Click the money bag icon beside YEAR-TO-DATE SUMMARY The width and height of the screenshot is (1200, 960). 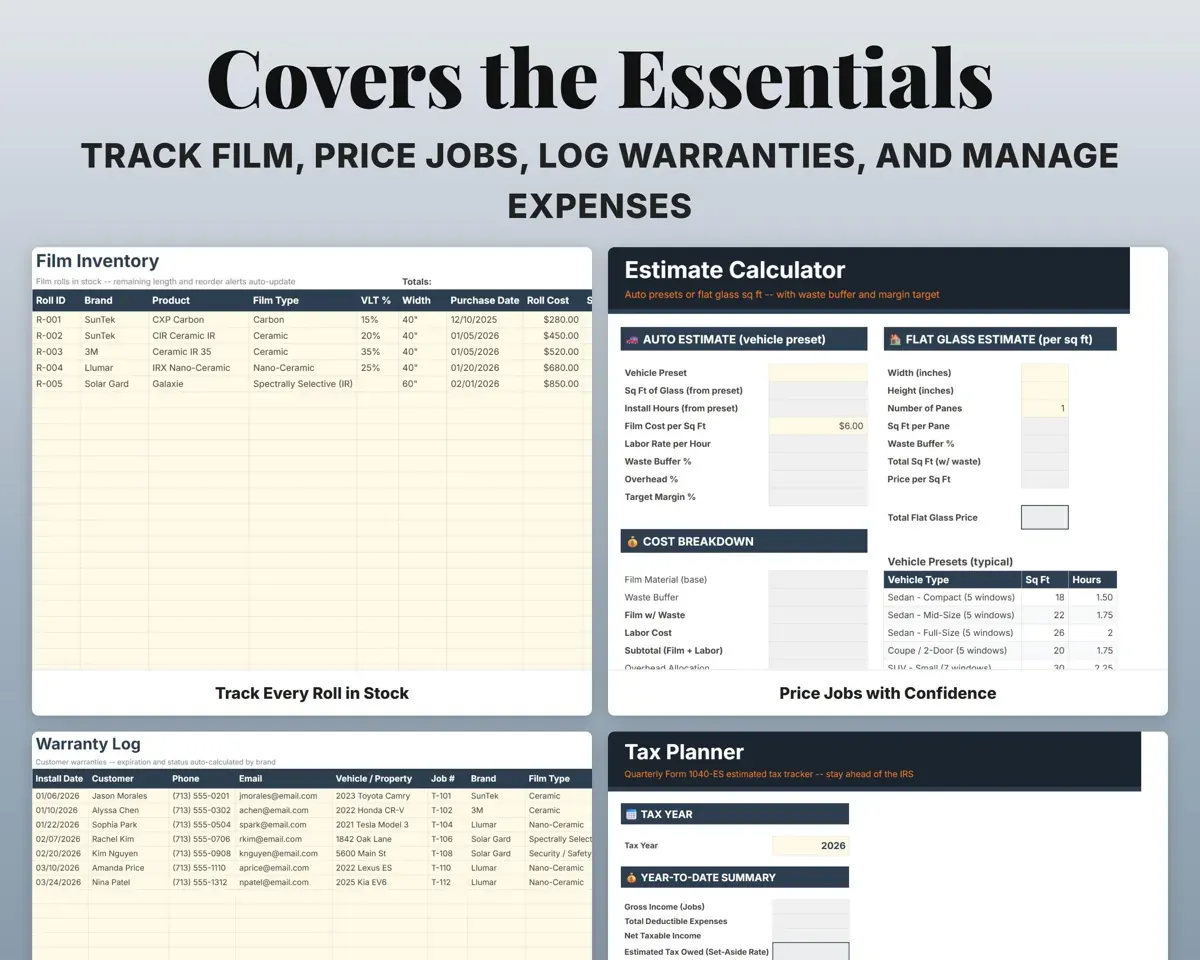coord(631,878)
